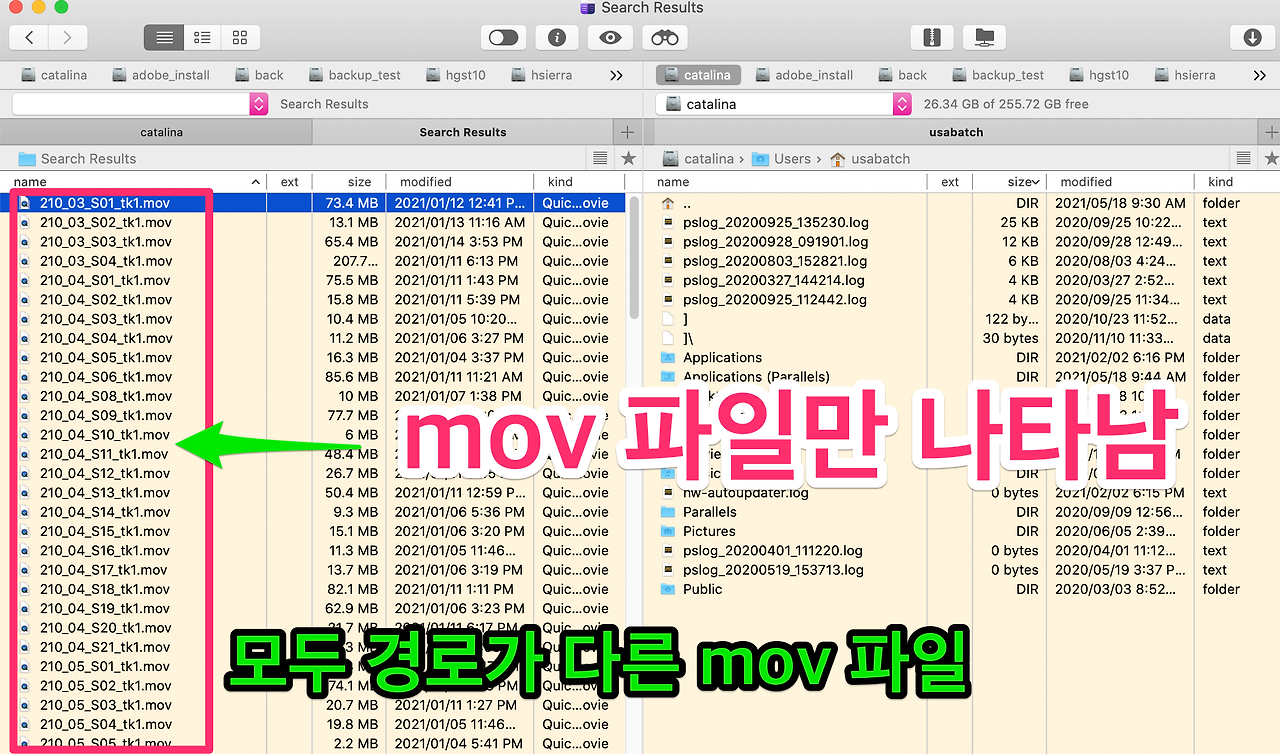Select back drive in left pane
This screenshot has width=1280, height=754.
tap(259, 75)
